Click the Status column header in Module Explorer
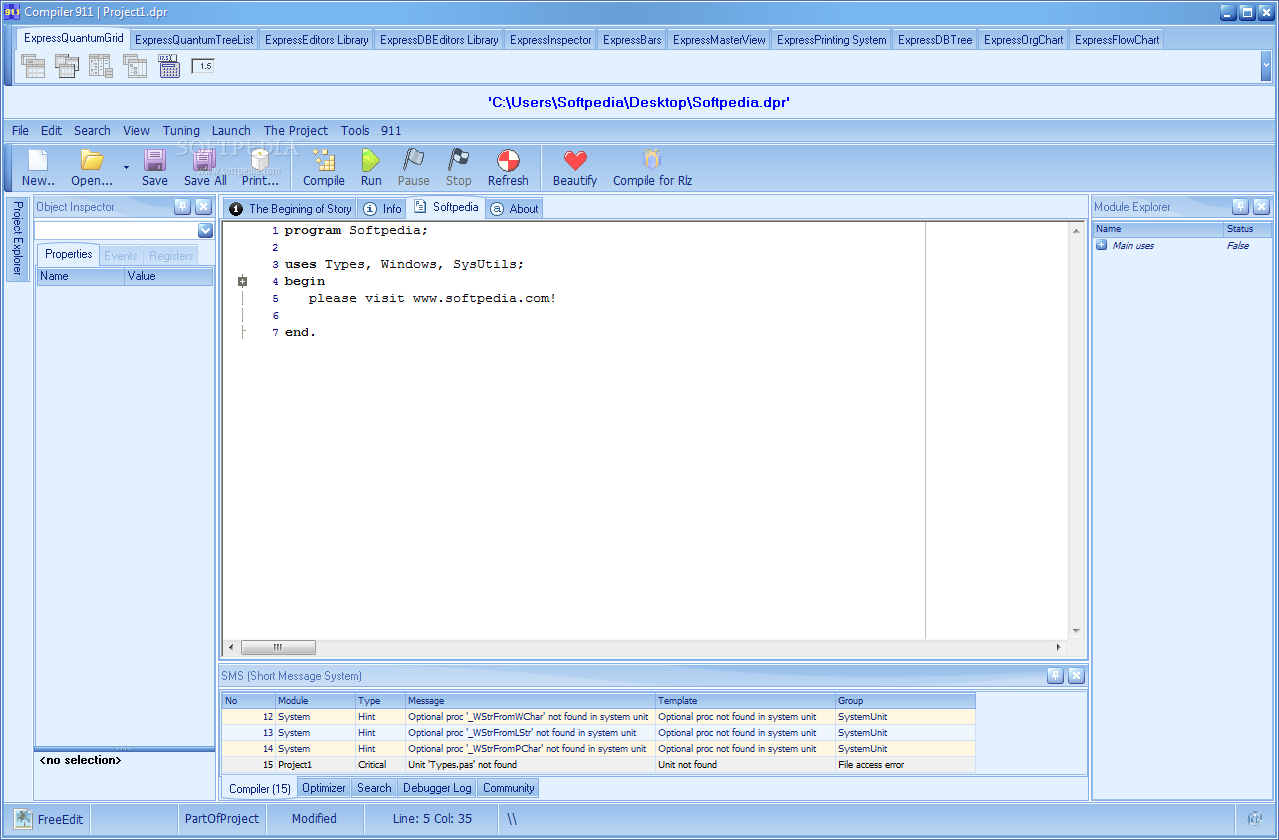Screen dimensions: 1279x840 [1247, 229]
